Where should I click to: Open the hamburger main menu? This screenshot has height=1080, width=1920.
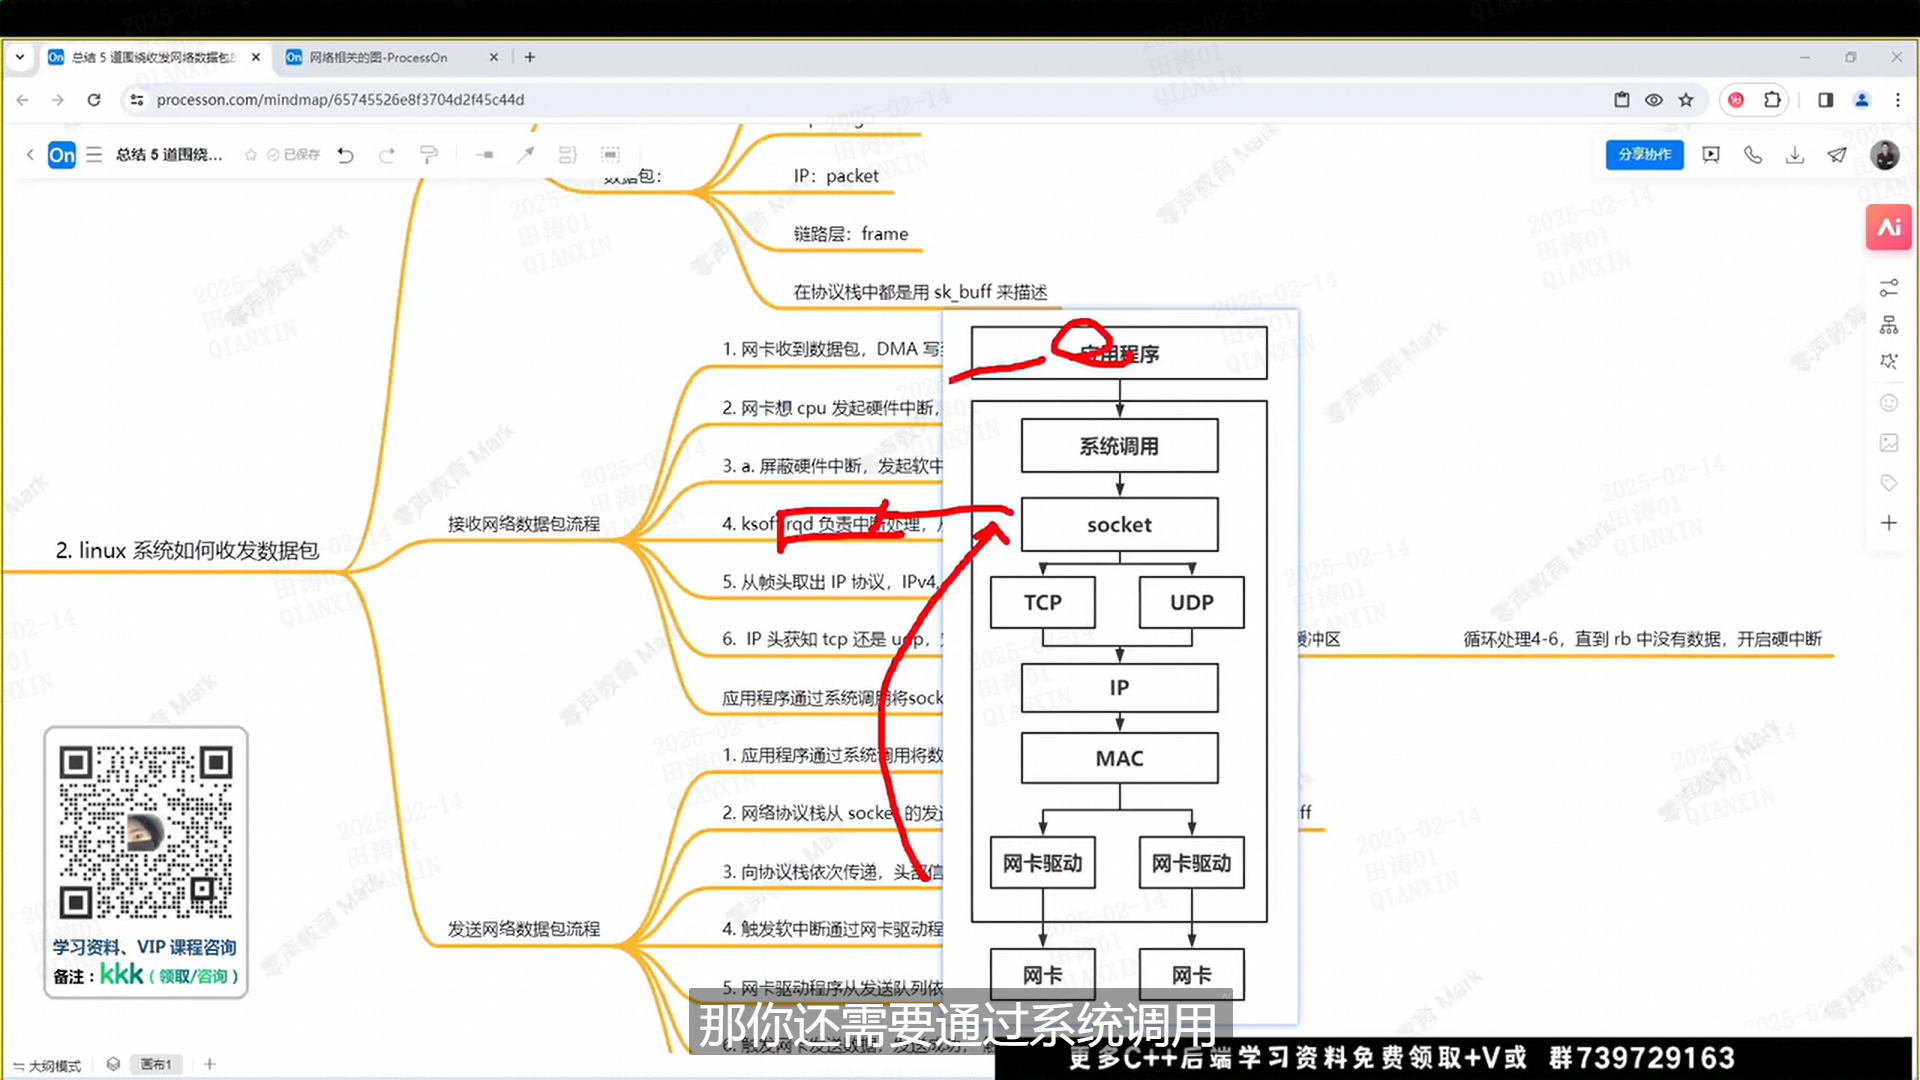point(94,155)
